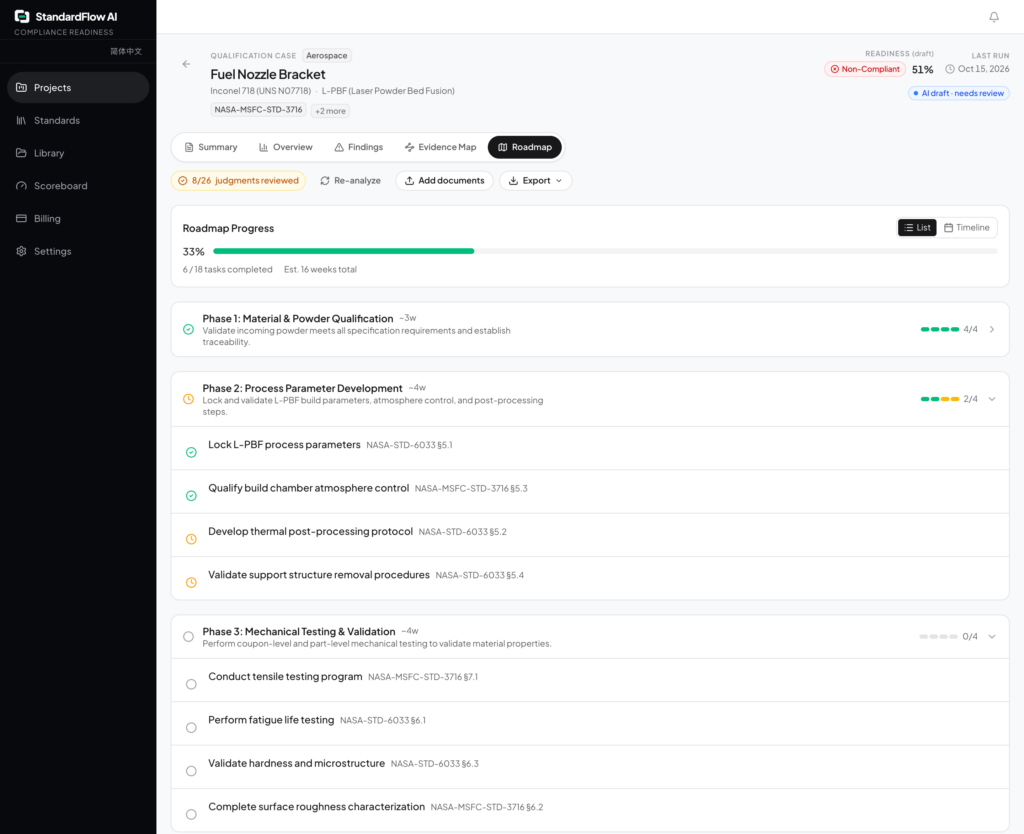The height and width of the screenshot is (834, 1024).
Task: Expand Phase 1 with its chevron
Action: point(991,329)
